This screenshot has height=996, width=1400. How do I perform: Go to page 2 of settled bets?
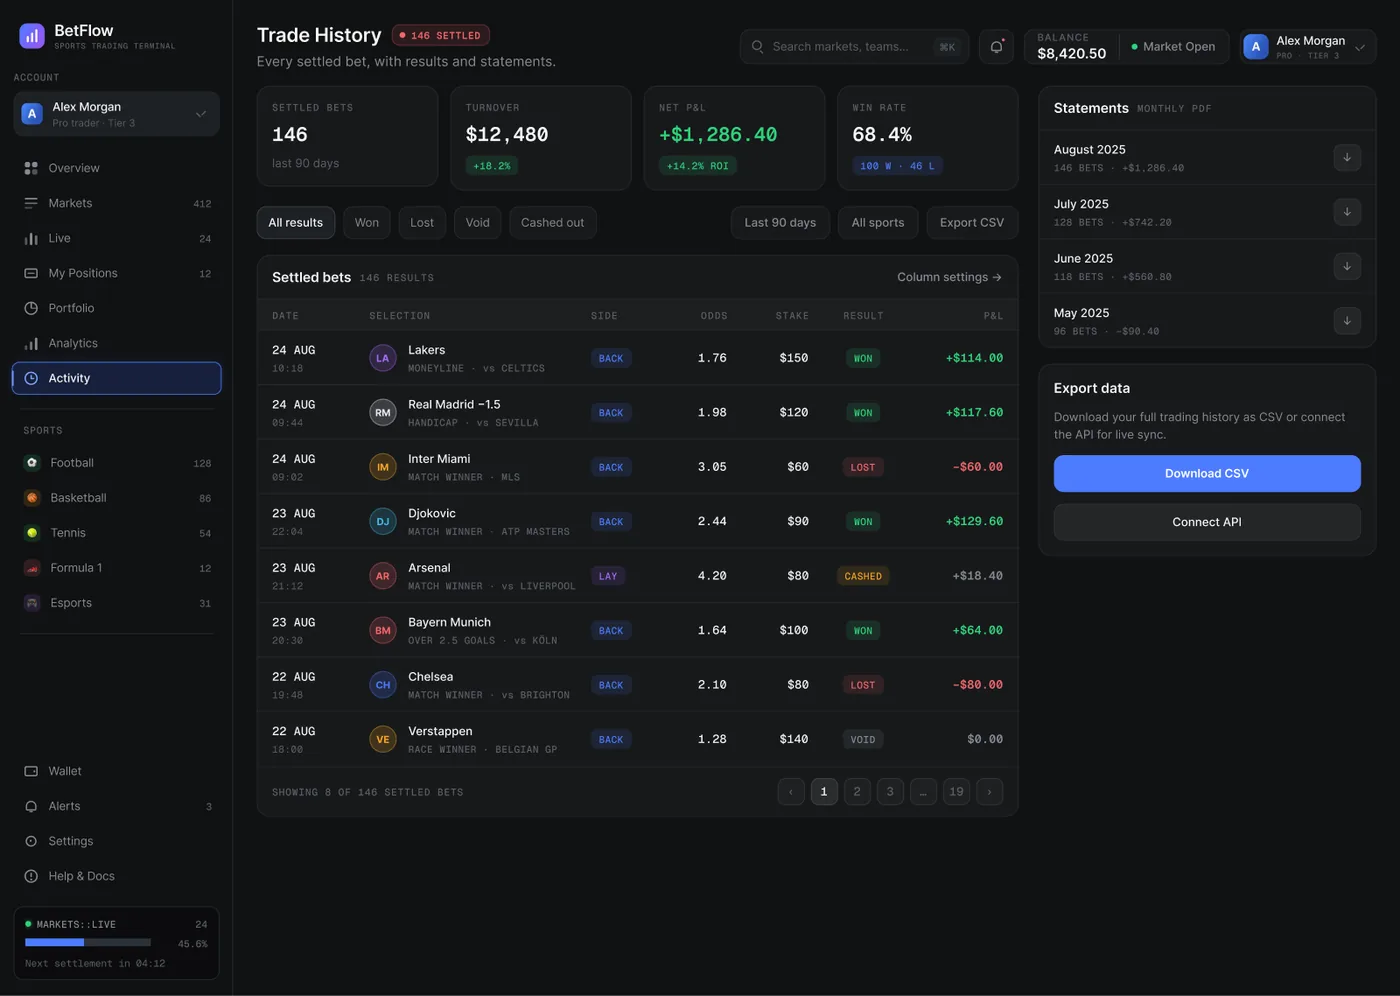click(857, 792)
